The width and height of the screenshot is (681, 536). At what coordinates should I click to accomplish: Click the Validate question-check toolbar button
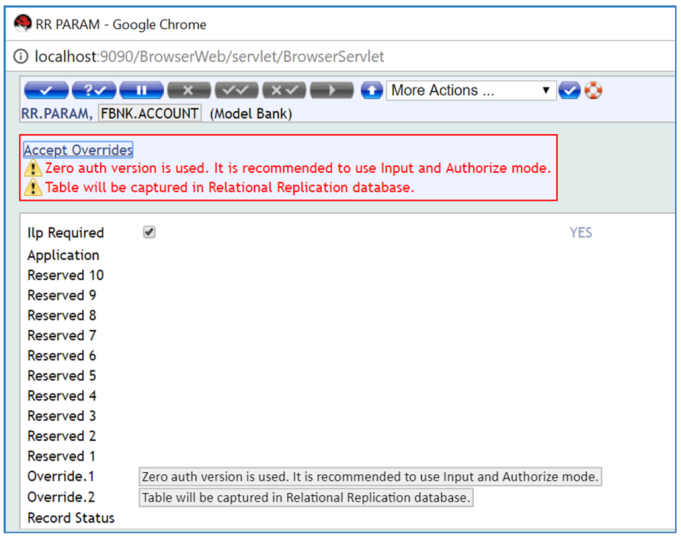94,90
